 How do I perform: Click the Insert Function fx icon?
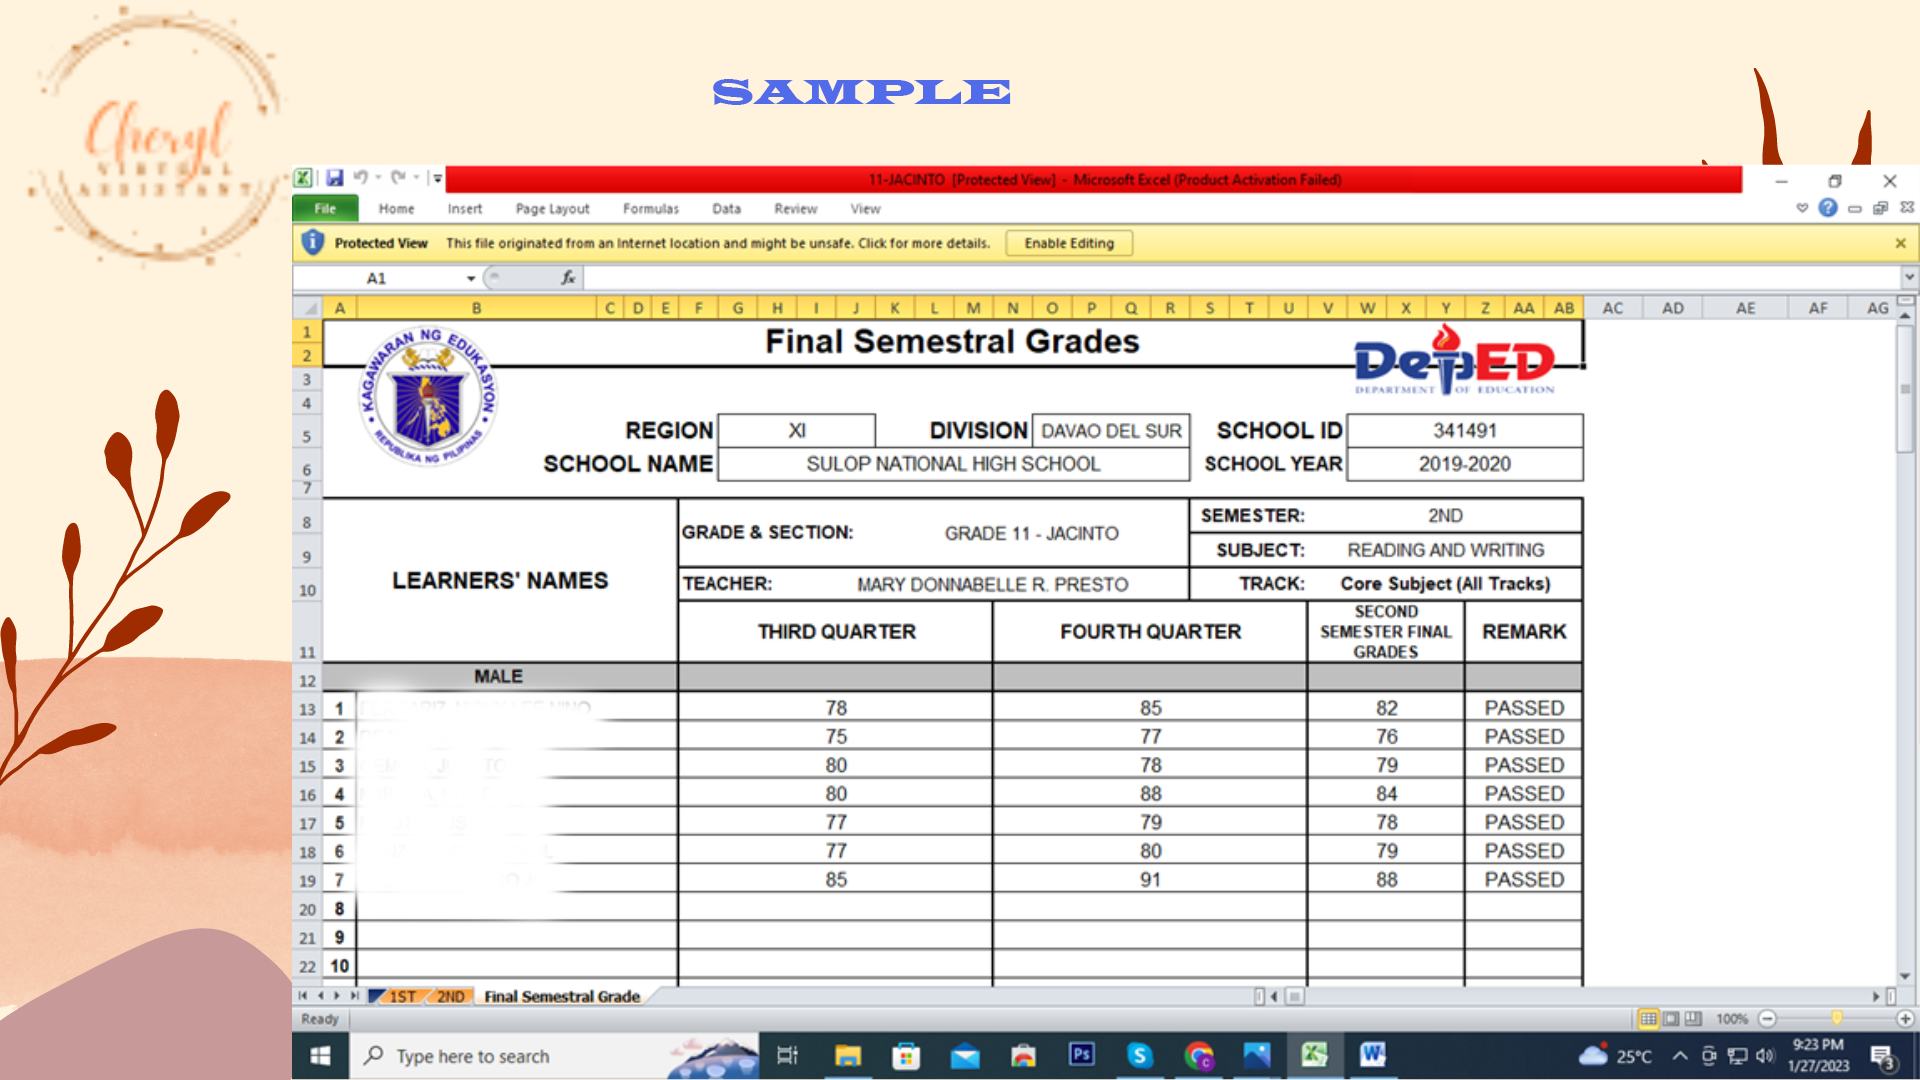click(567, 278)
